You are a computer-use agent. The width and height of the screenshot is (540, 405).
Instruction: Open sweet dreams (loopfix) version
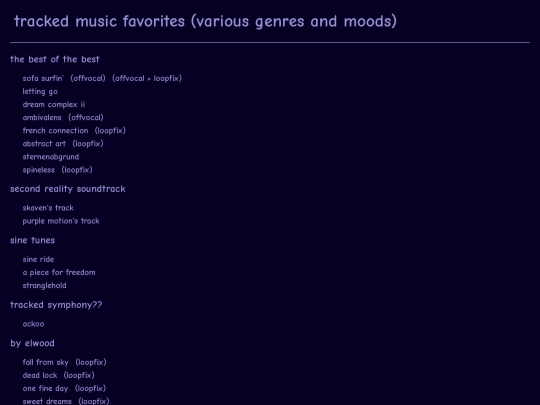94,401
